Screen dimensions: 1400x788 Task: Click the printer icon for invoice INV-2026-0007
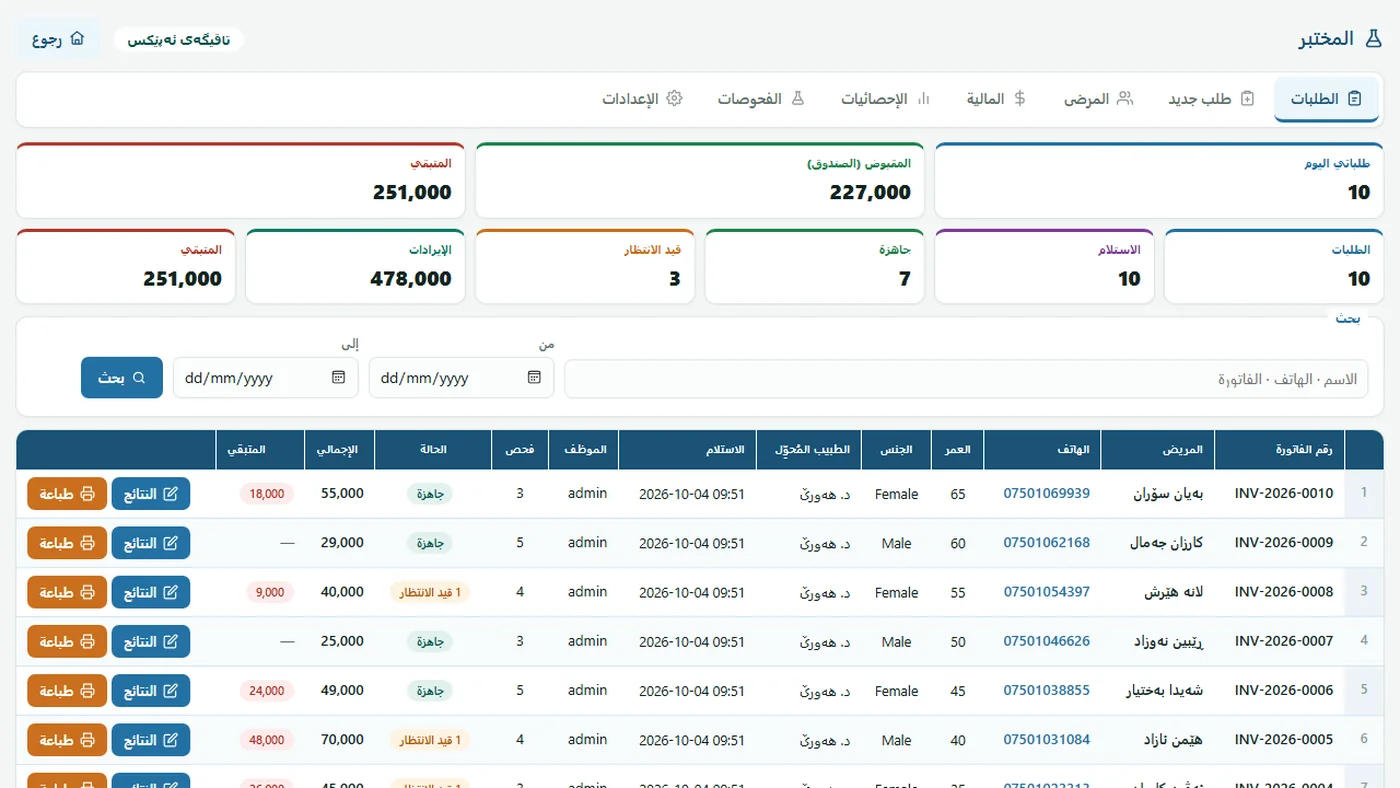87,641
